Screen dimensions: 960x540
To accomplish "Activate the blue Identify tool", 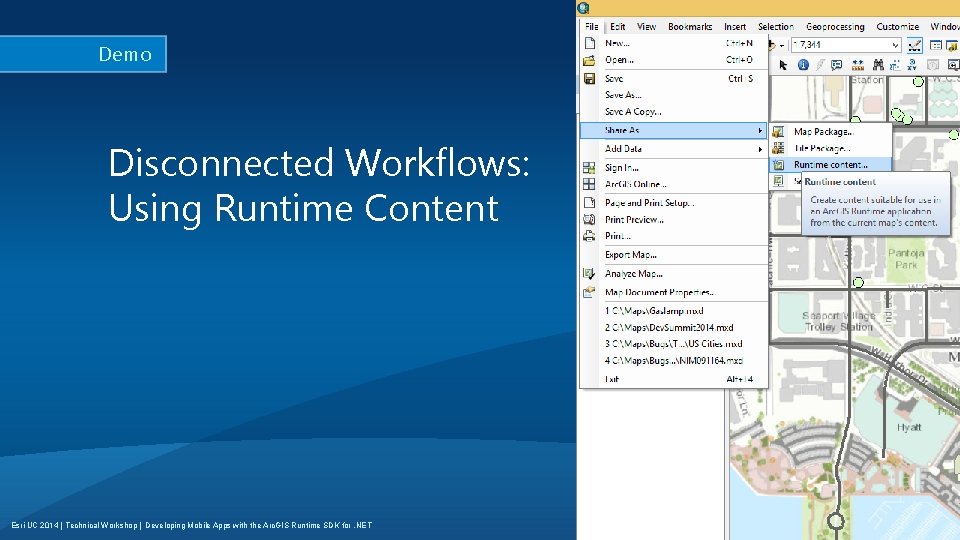I will pos(803,65).
